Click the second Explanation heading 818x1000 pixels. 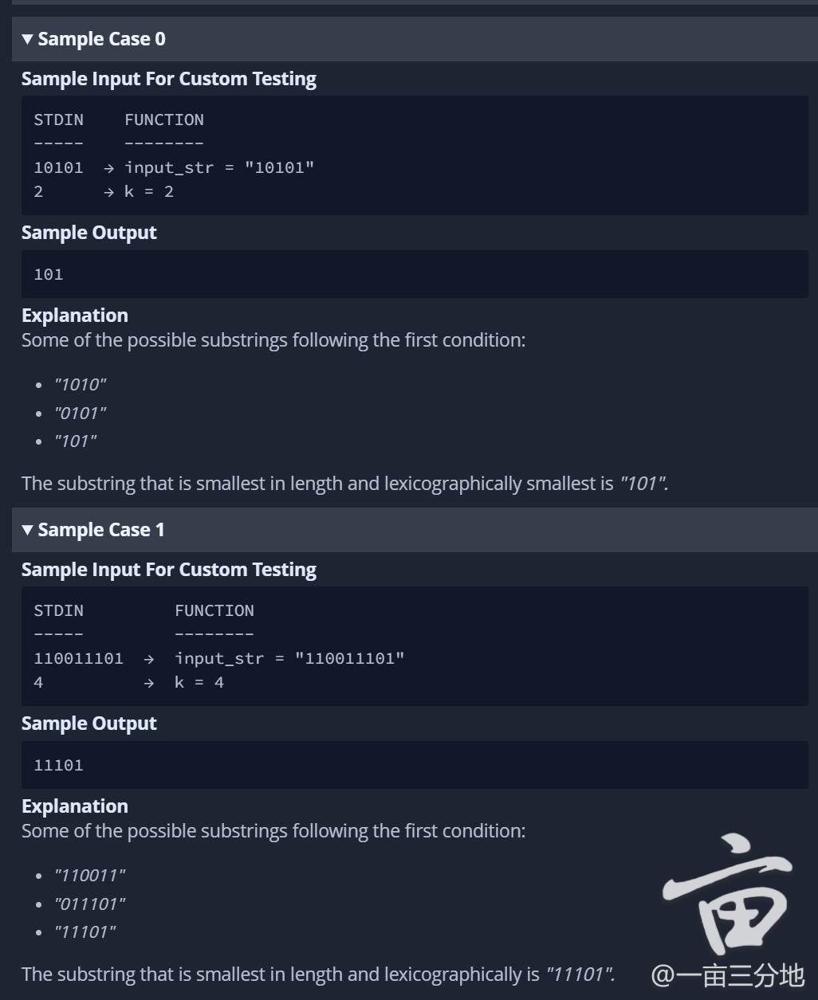pos(75,806)
